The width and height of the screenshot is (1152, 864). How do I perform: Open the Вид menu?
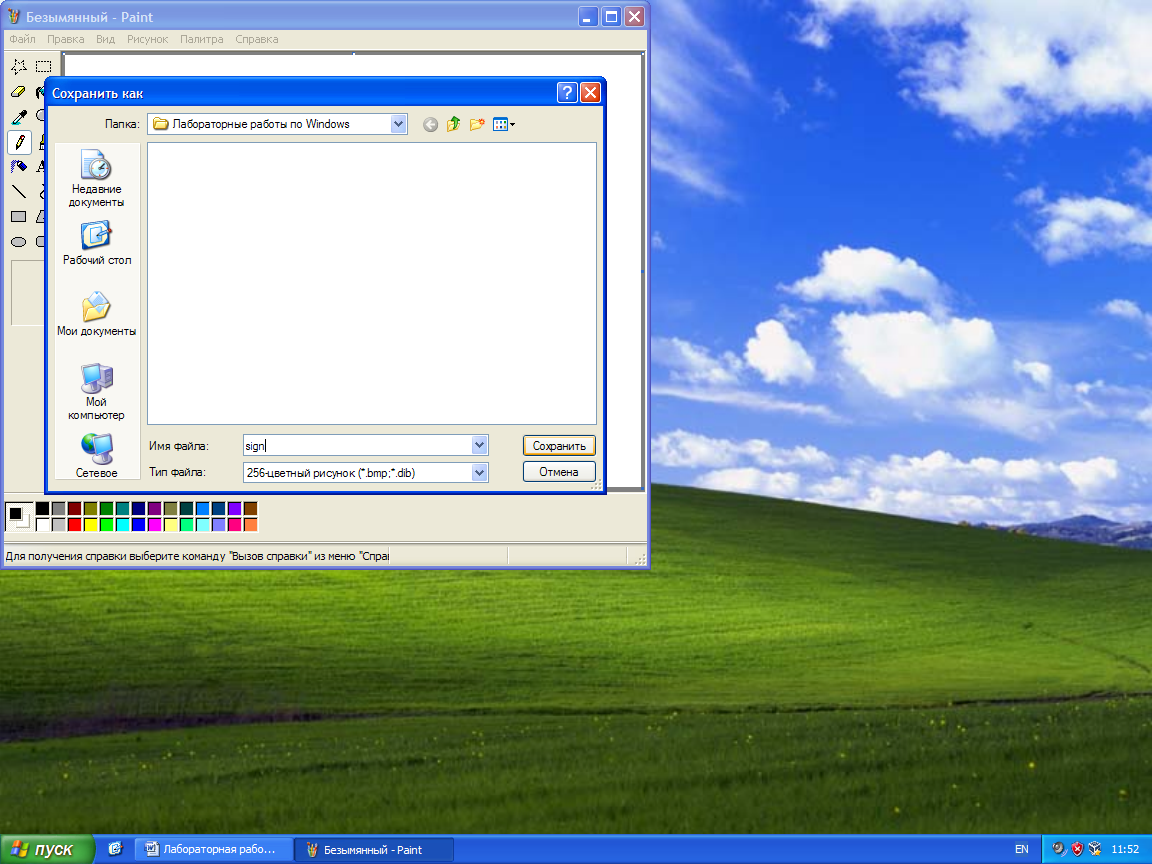[105, 39]
